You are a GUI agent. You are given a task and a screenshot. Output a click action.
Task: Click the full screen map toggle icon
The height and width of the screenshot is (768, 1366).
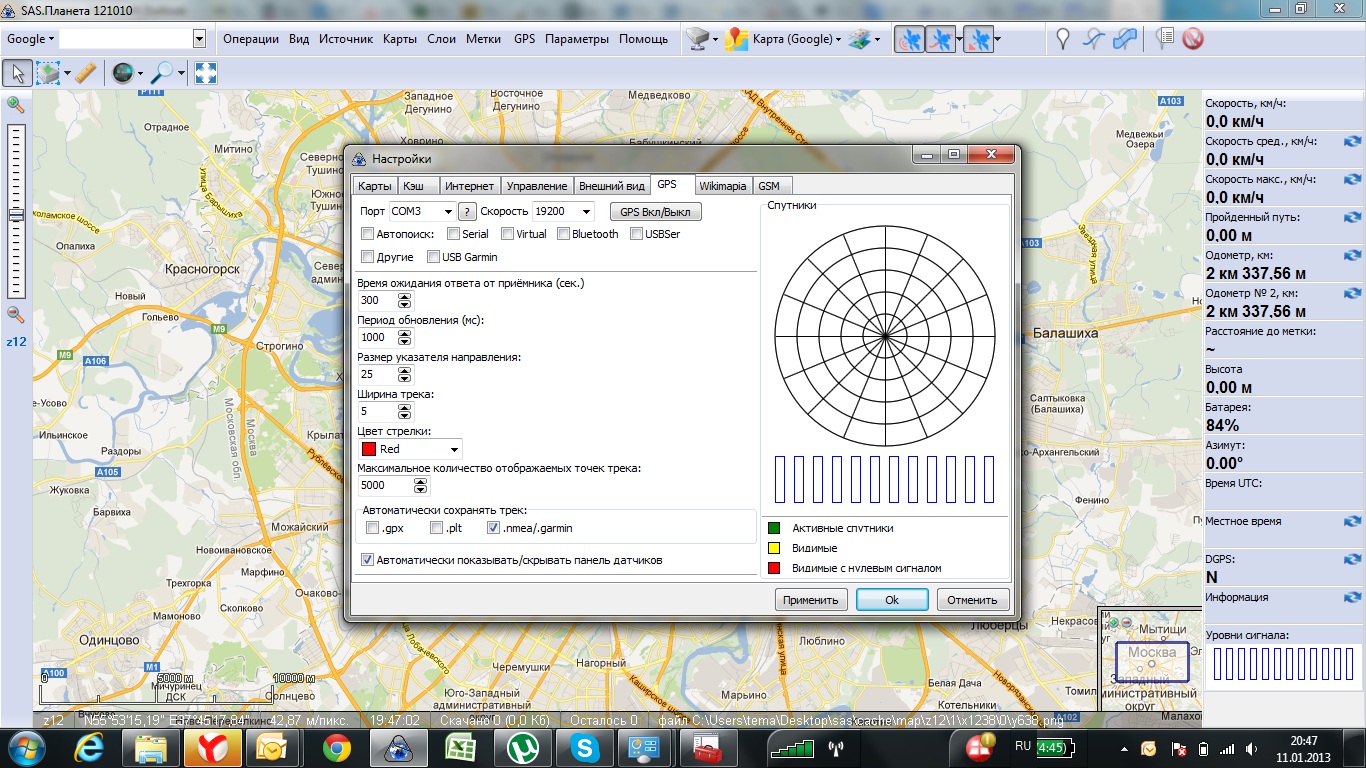[x=205, y=73]
